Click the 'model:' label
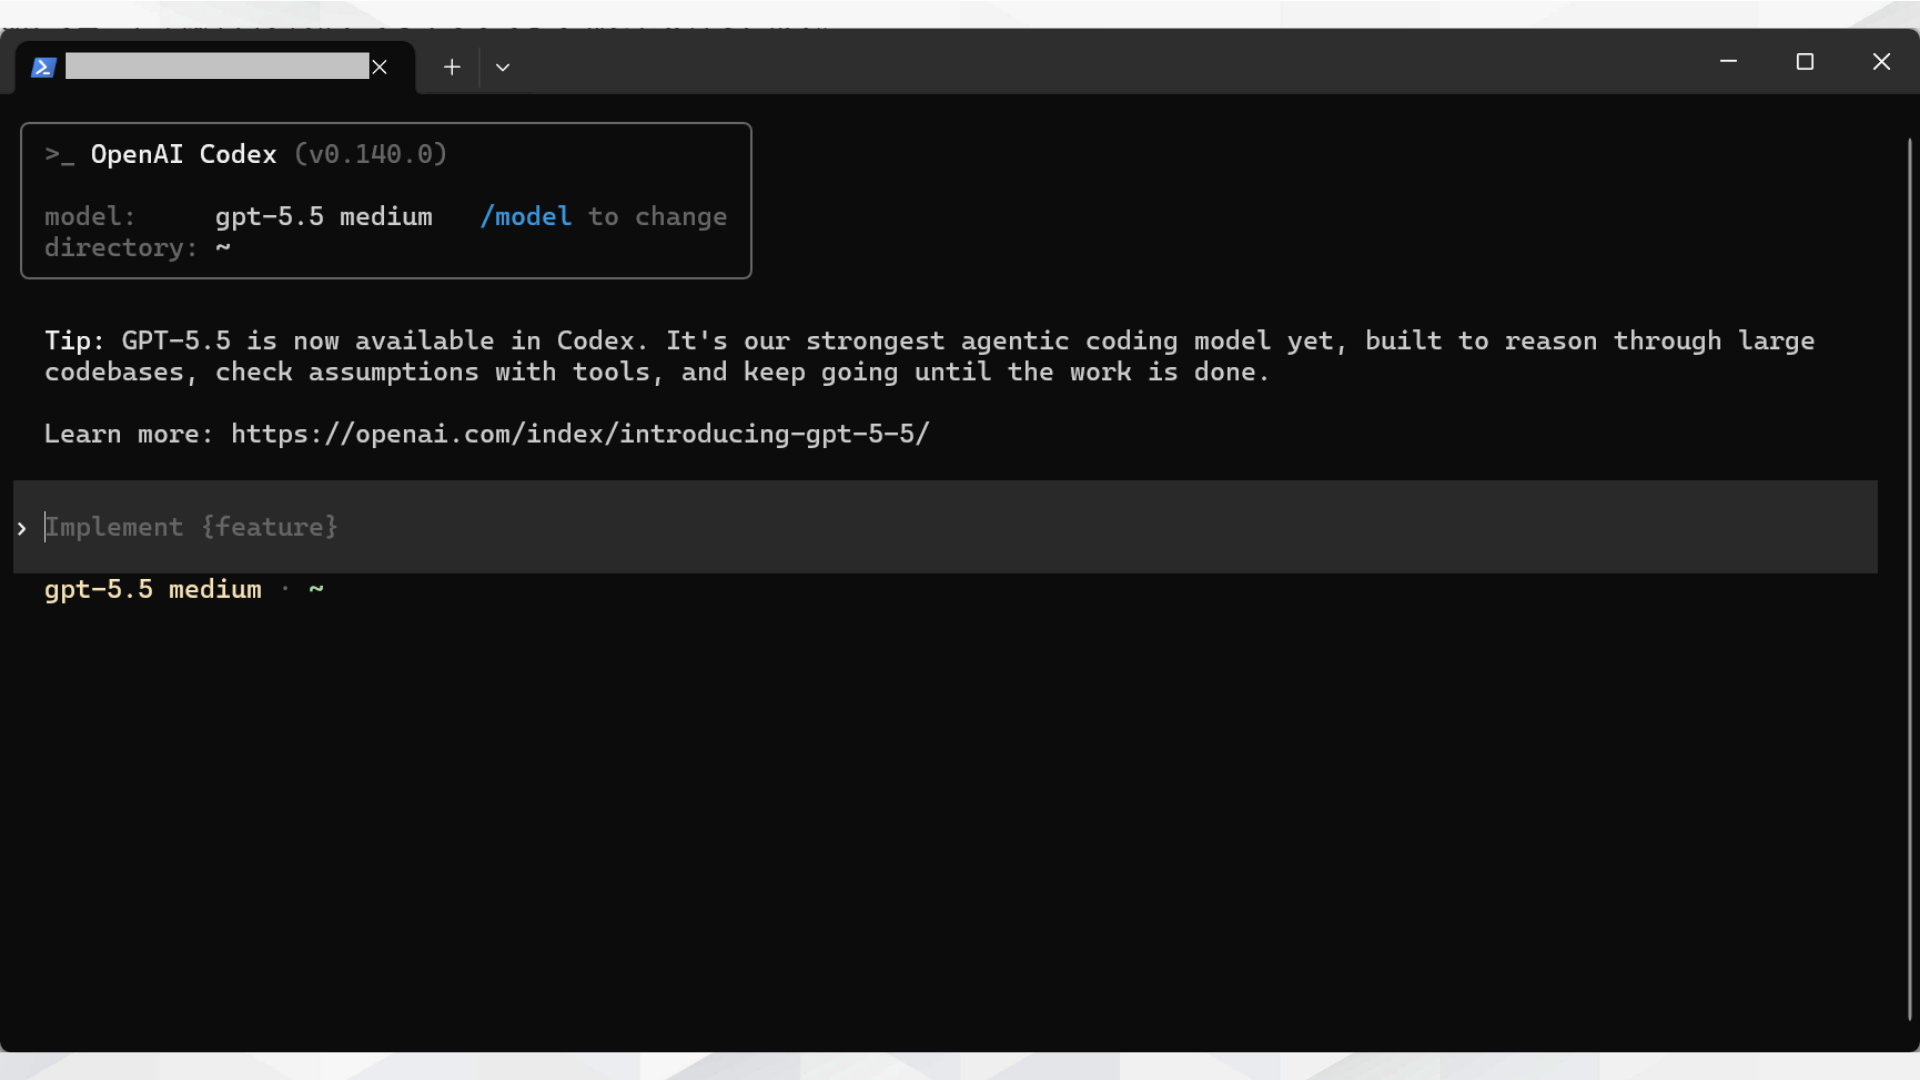 coord(90,217)
